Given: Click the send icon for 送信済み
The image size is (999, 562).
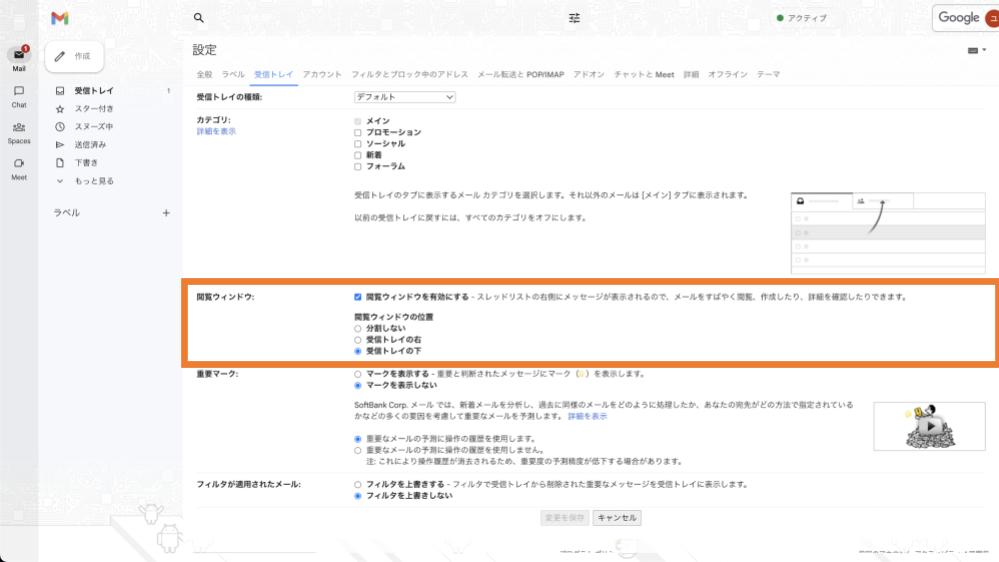Looking at the screenshot, I should click(60, 145).
